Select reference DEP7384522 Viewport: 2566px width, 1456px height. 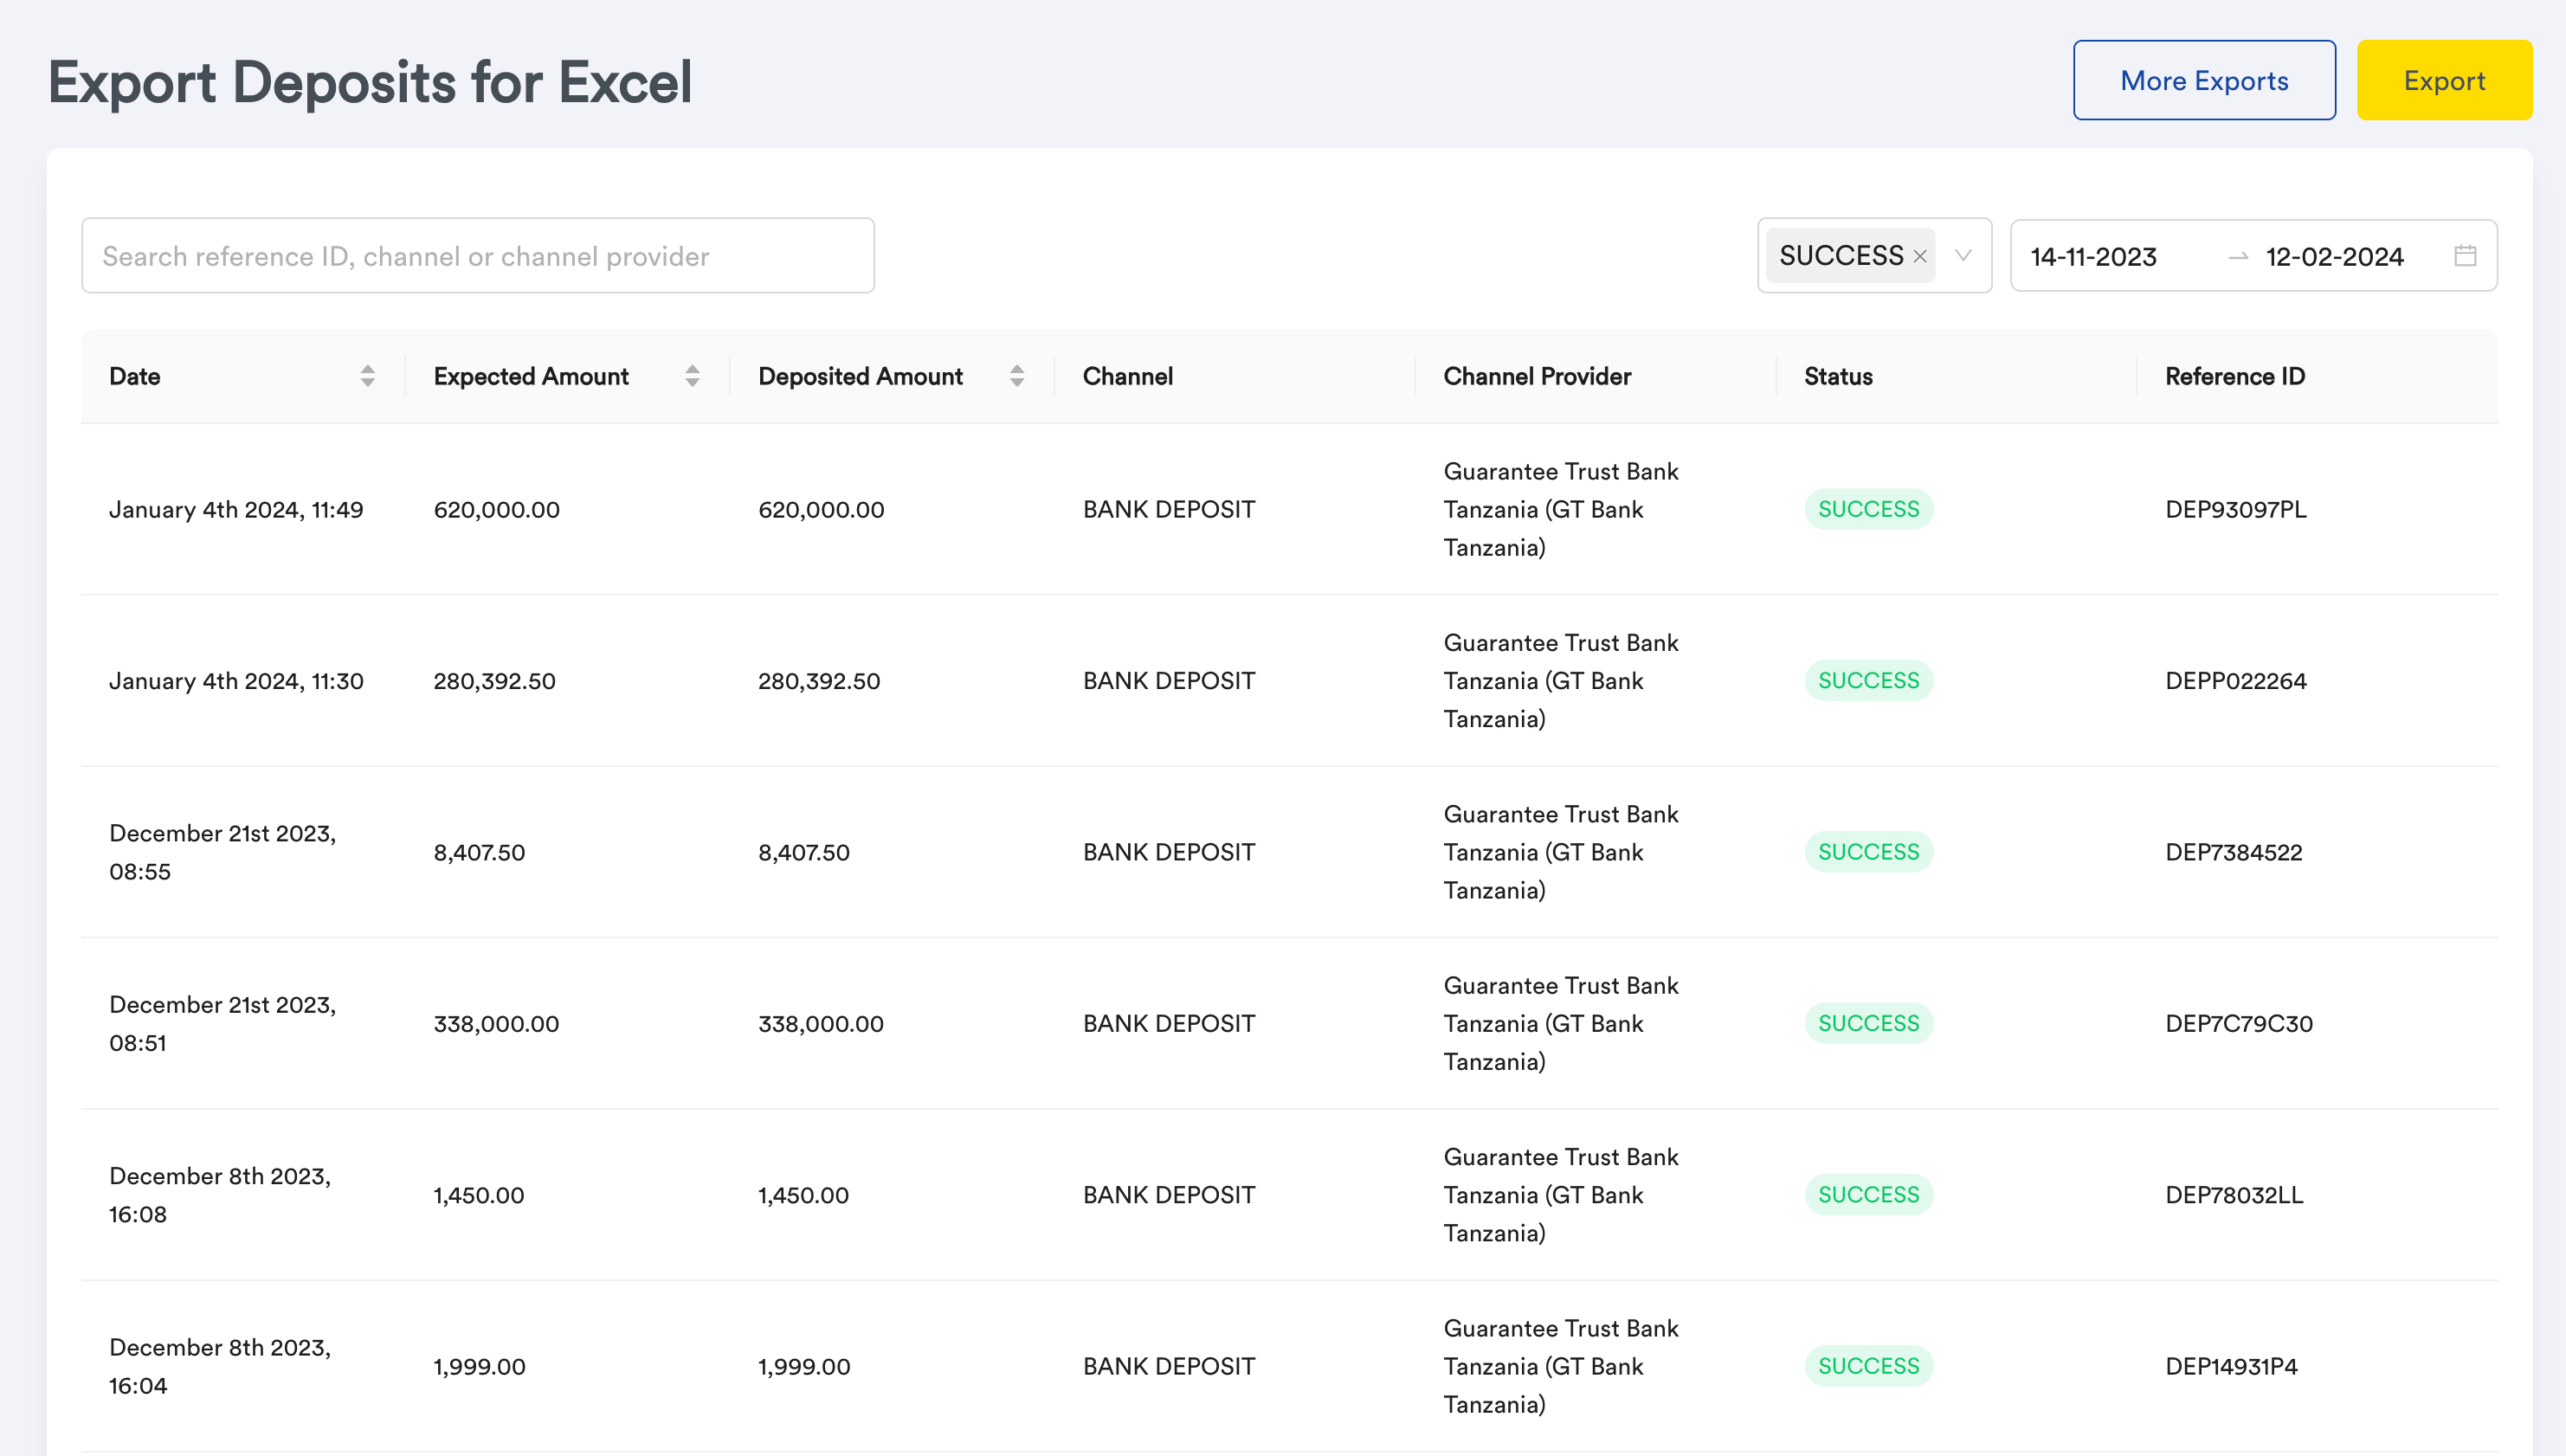(2234, 852)
